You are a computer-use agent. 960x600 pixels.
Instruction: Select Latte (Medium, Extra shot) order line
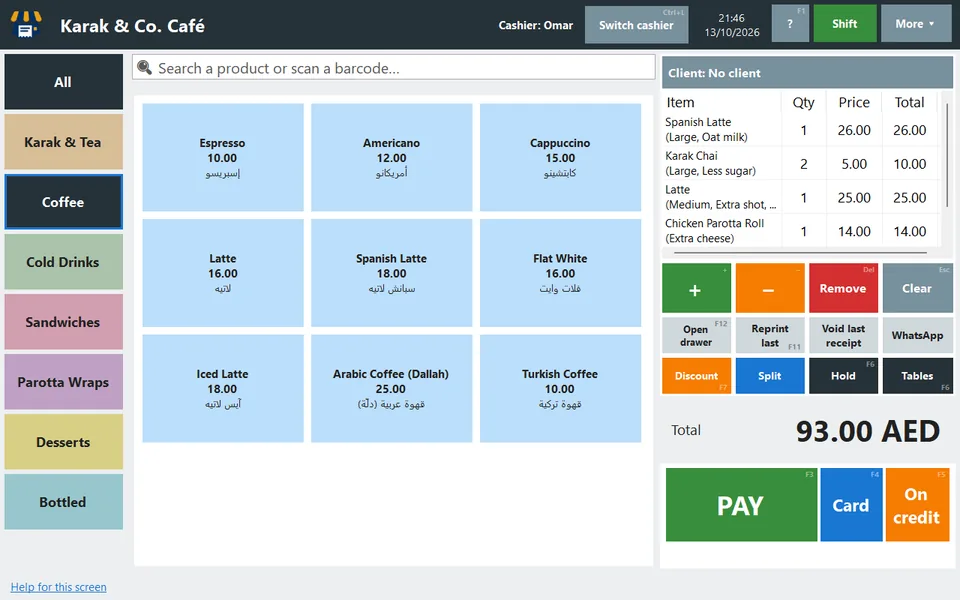[x=801, y=197]
